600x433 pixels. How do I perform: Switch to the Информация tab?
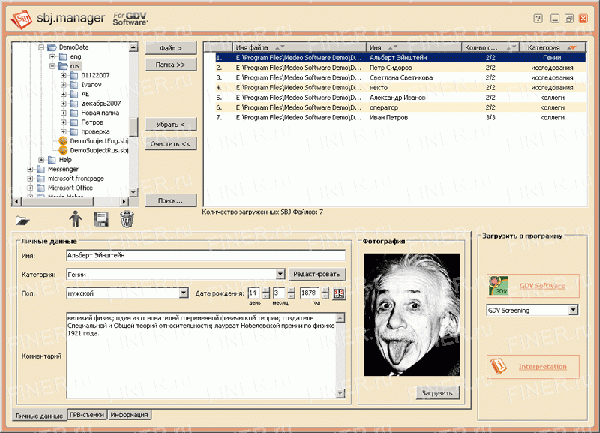tap(129, 415)
